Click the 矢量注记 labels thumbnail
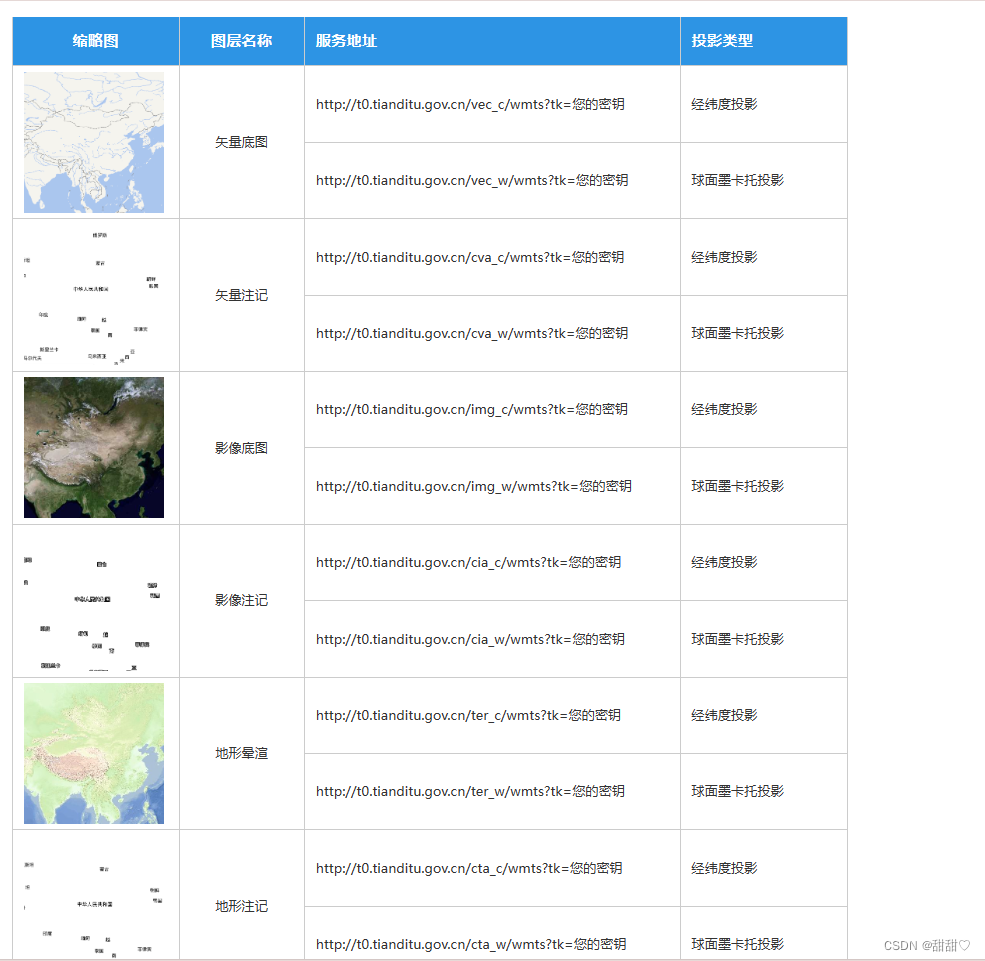Screen dimensions: 985x961 coord(94,295)
